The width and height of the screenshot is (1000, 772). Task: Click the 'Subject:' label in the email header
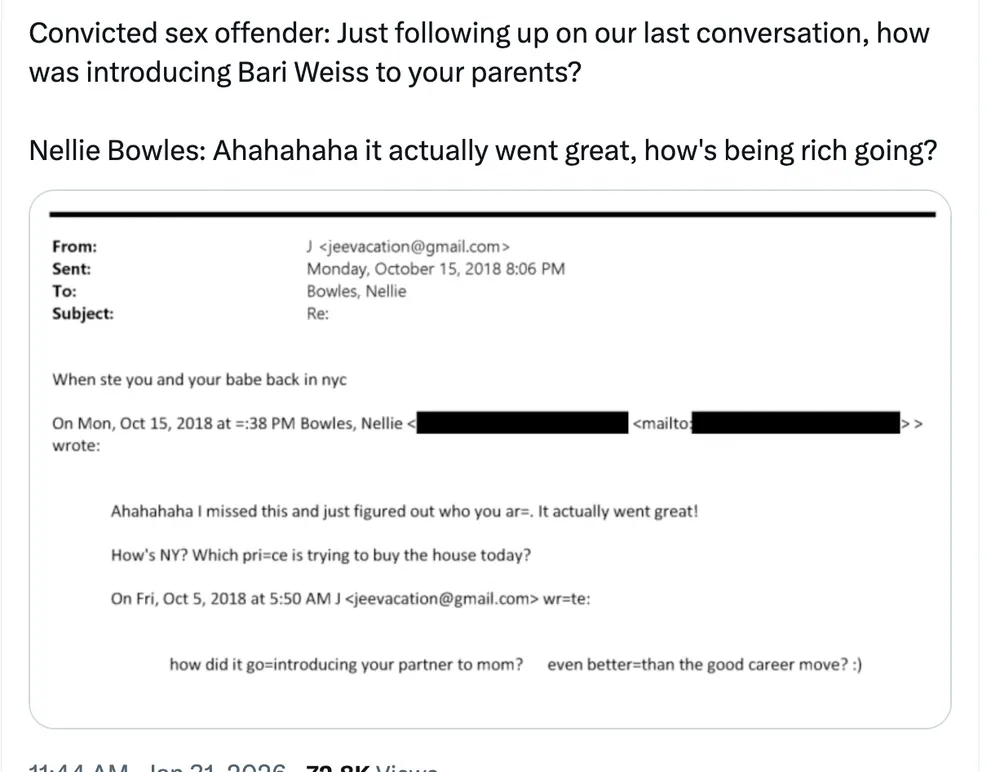point(82,313)
